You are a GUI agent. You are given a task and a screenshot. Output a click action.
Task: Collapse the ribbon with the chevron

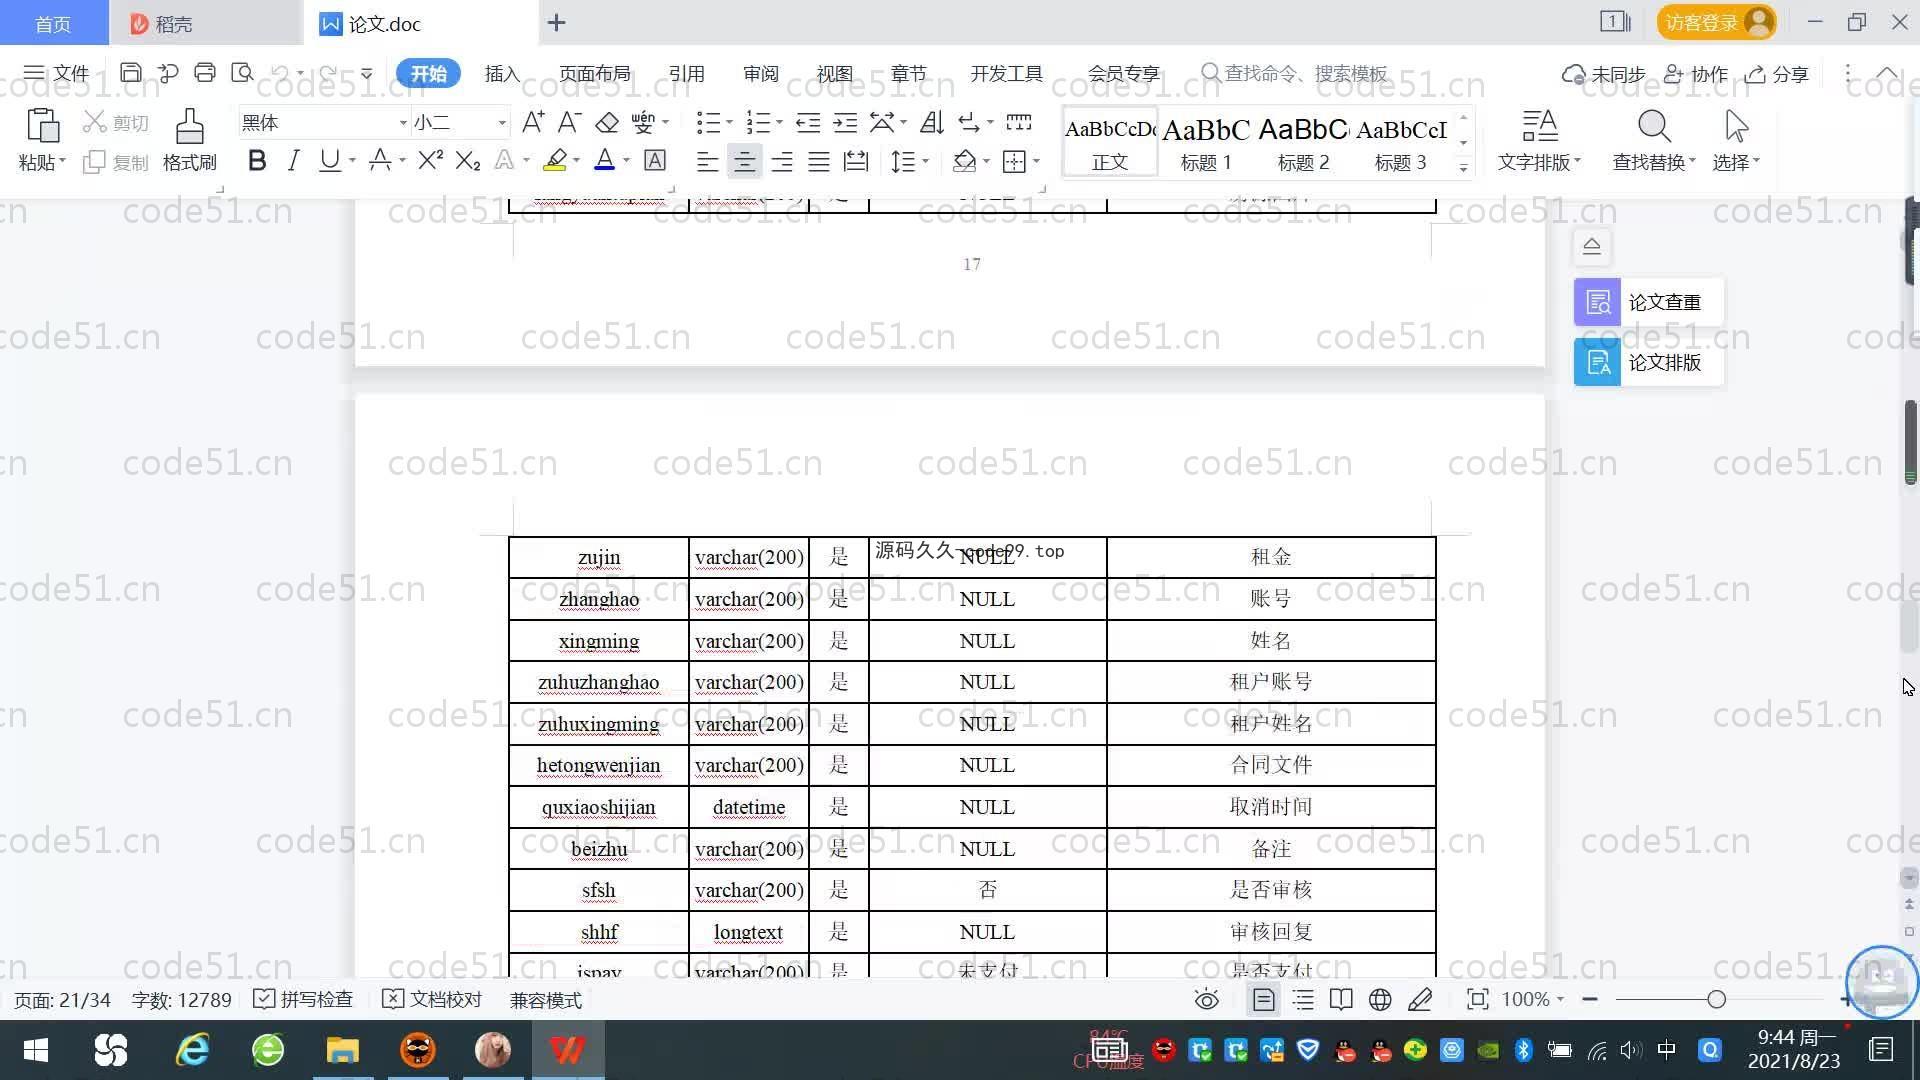tap(1887, 73)
